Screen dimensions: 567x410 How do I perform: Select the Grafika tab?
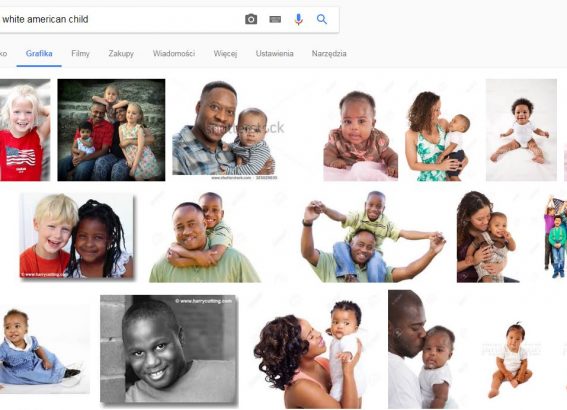(39, 54)
